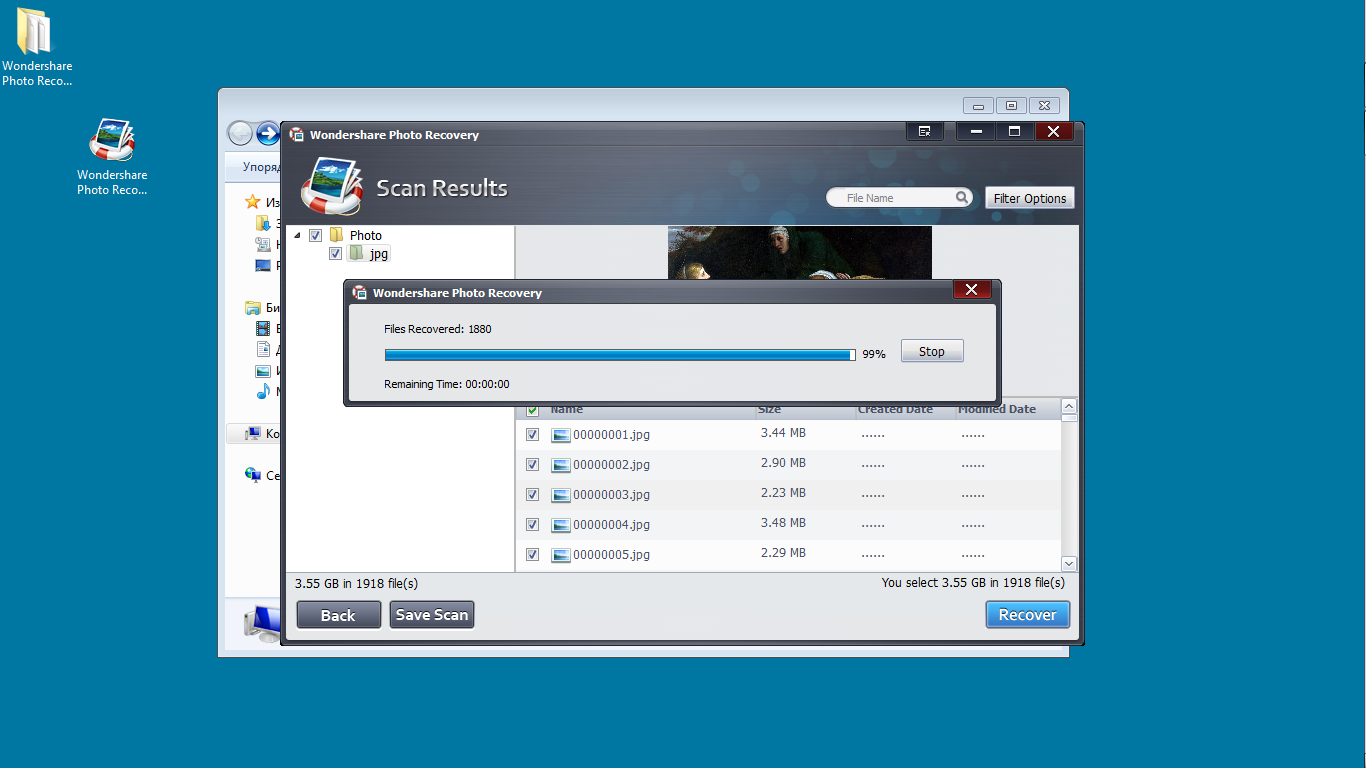
Task: Click the 2.23 MB size cell
Action: (783, 493)
